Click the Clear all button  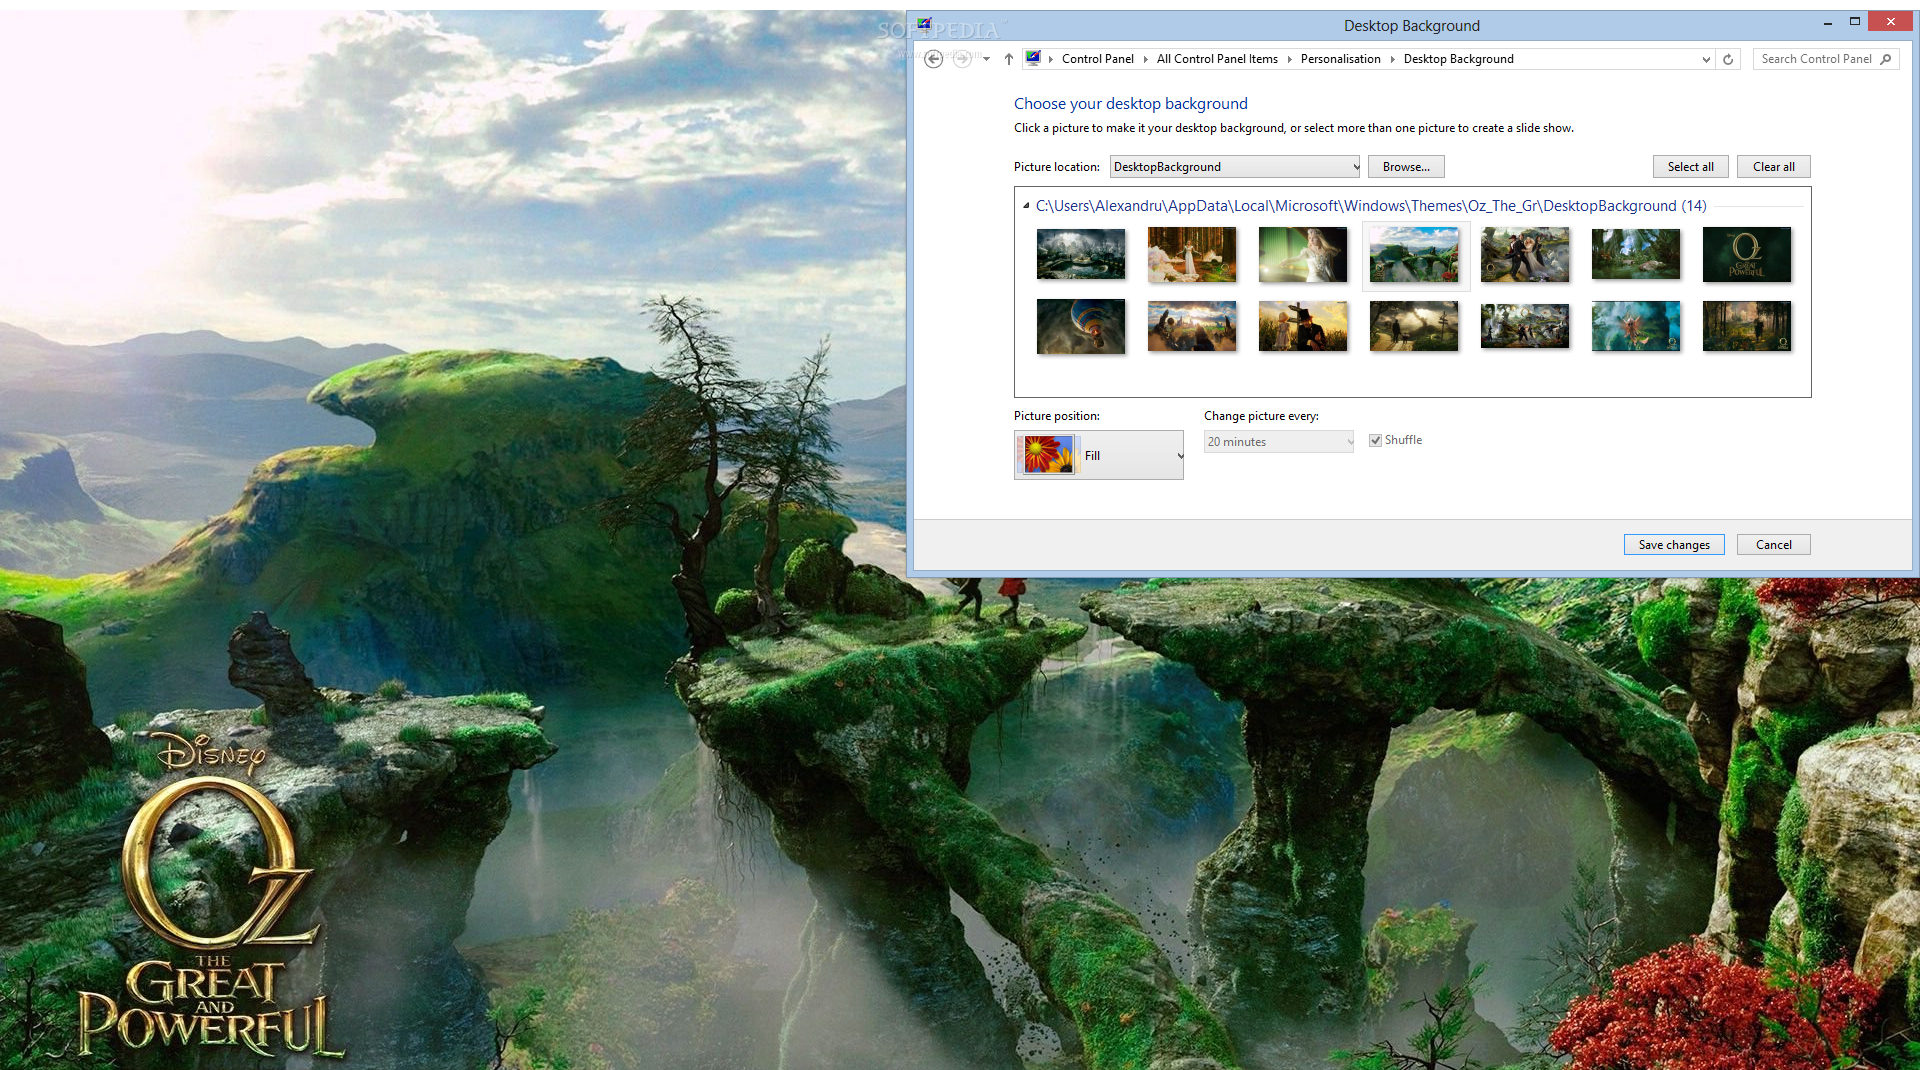tap(1773, 167)
